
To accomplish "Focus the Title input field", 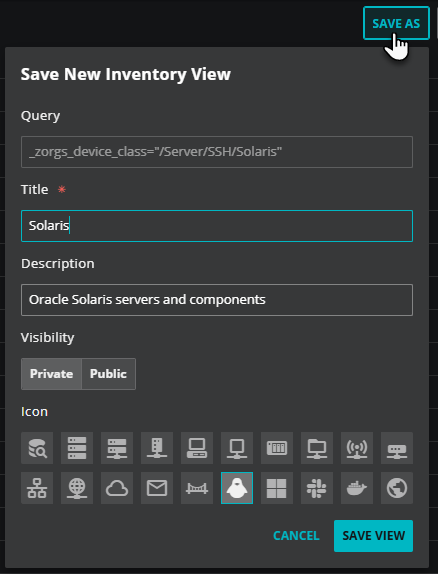I will [x=217, y=226].
